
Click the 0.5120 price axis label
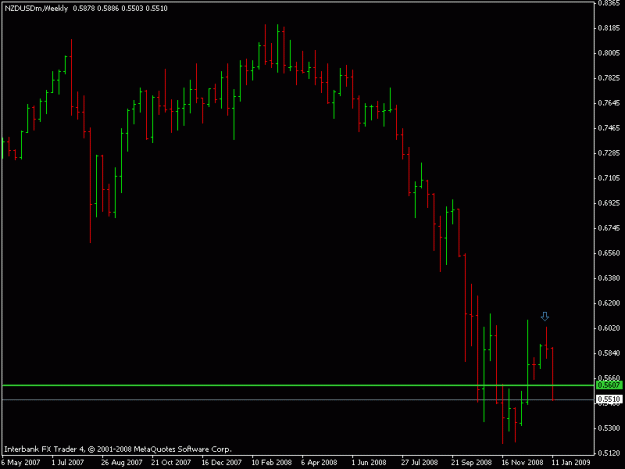609,453
